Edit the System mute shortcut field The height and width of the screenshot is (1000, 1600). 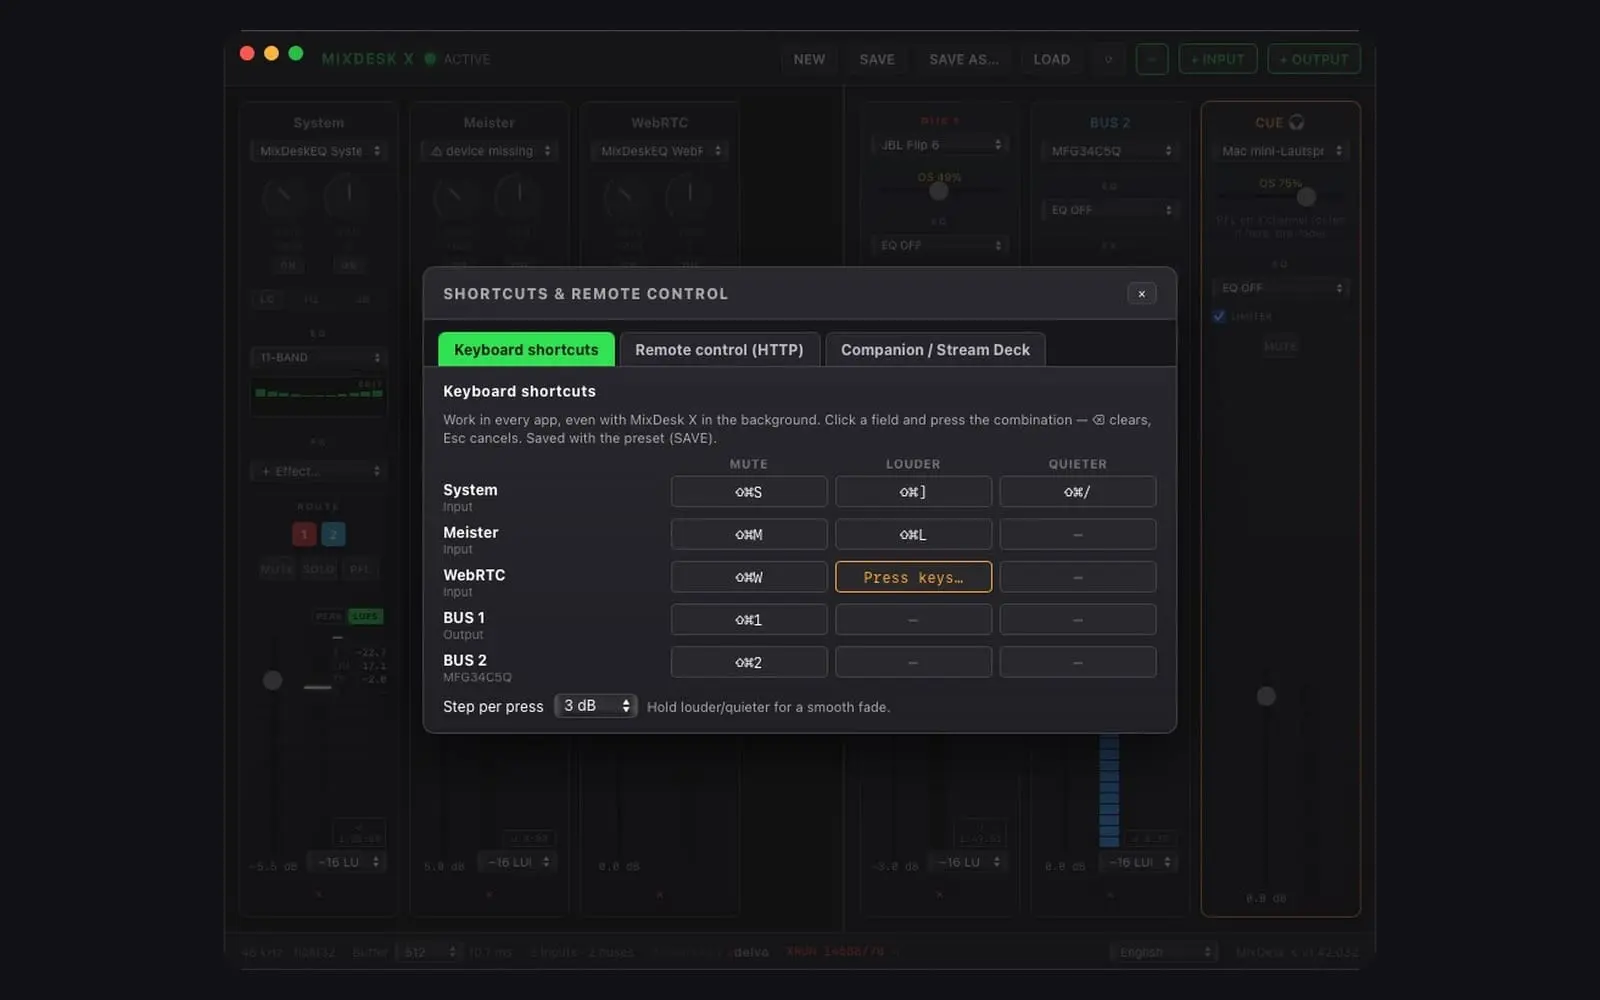point(749,492)
